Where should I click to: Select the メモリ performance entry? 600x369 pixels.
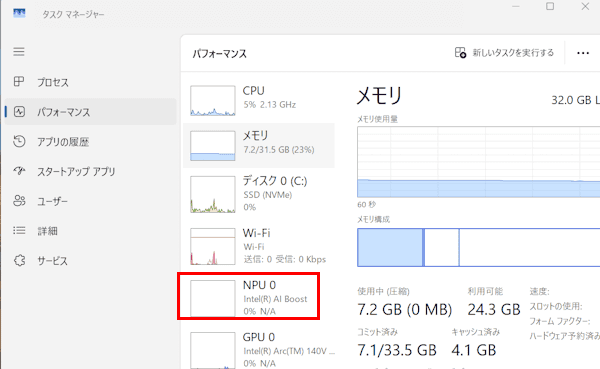tap(259, 145)
